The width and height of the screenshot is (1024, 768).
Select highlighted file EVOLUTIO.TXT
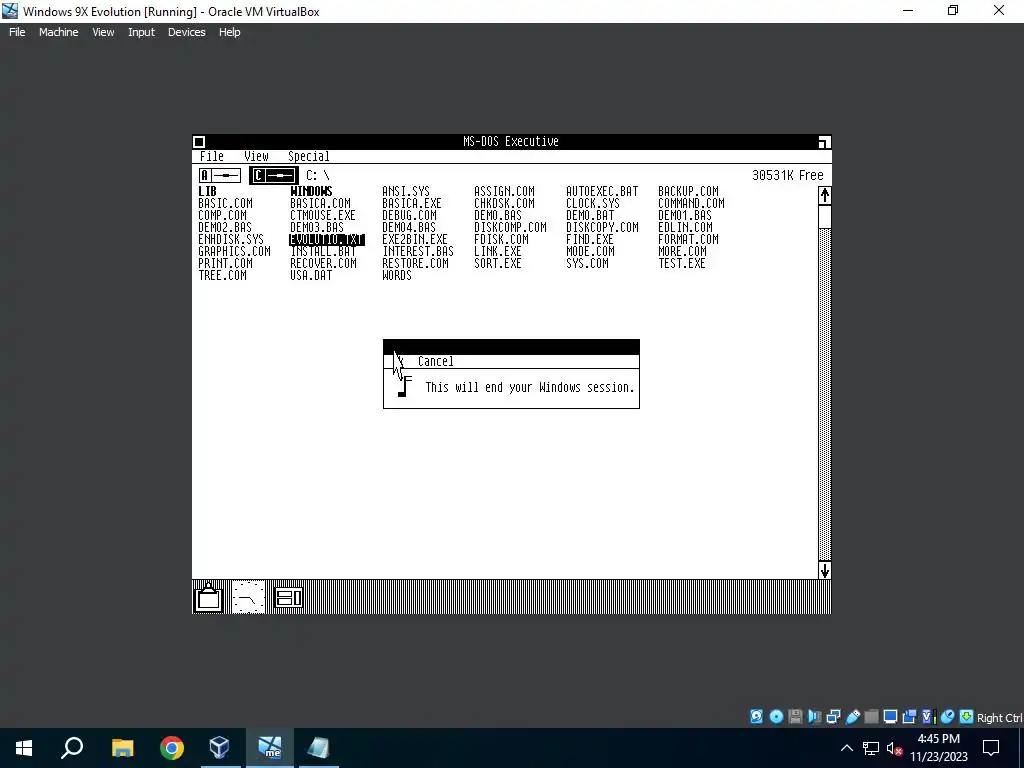(327, 240)
